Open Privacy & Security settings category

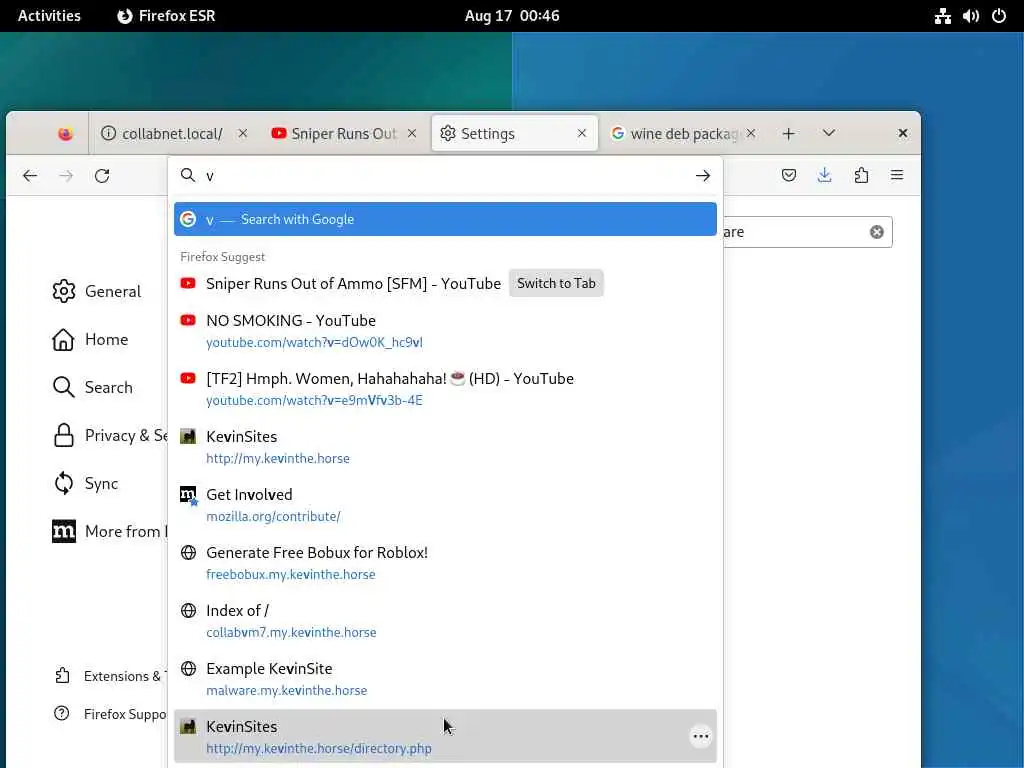(x=110, y=436)
